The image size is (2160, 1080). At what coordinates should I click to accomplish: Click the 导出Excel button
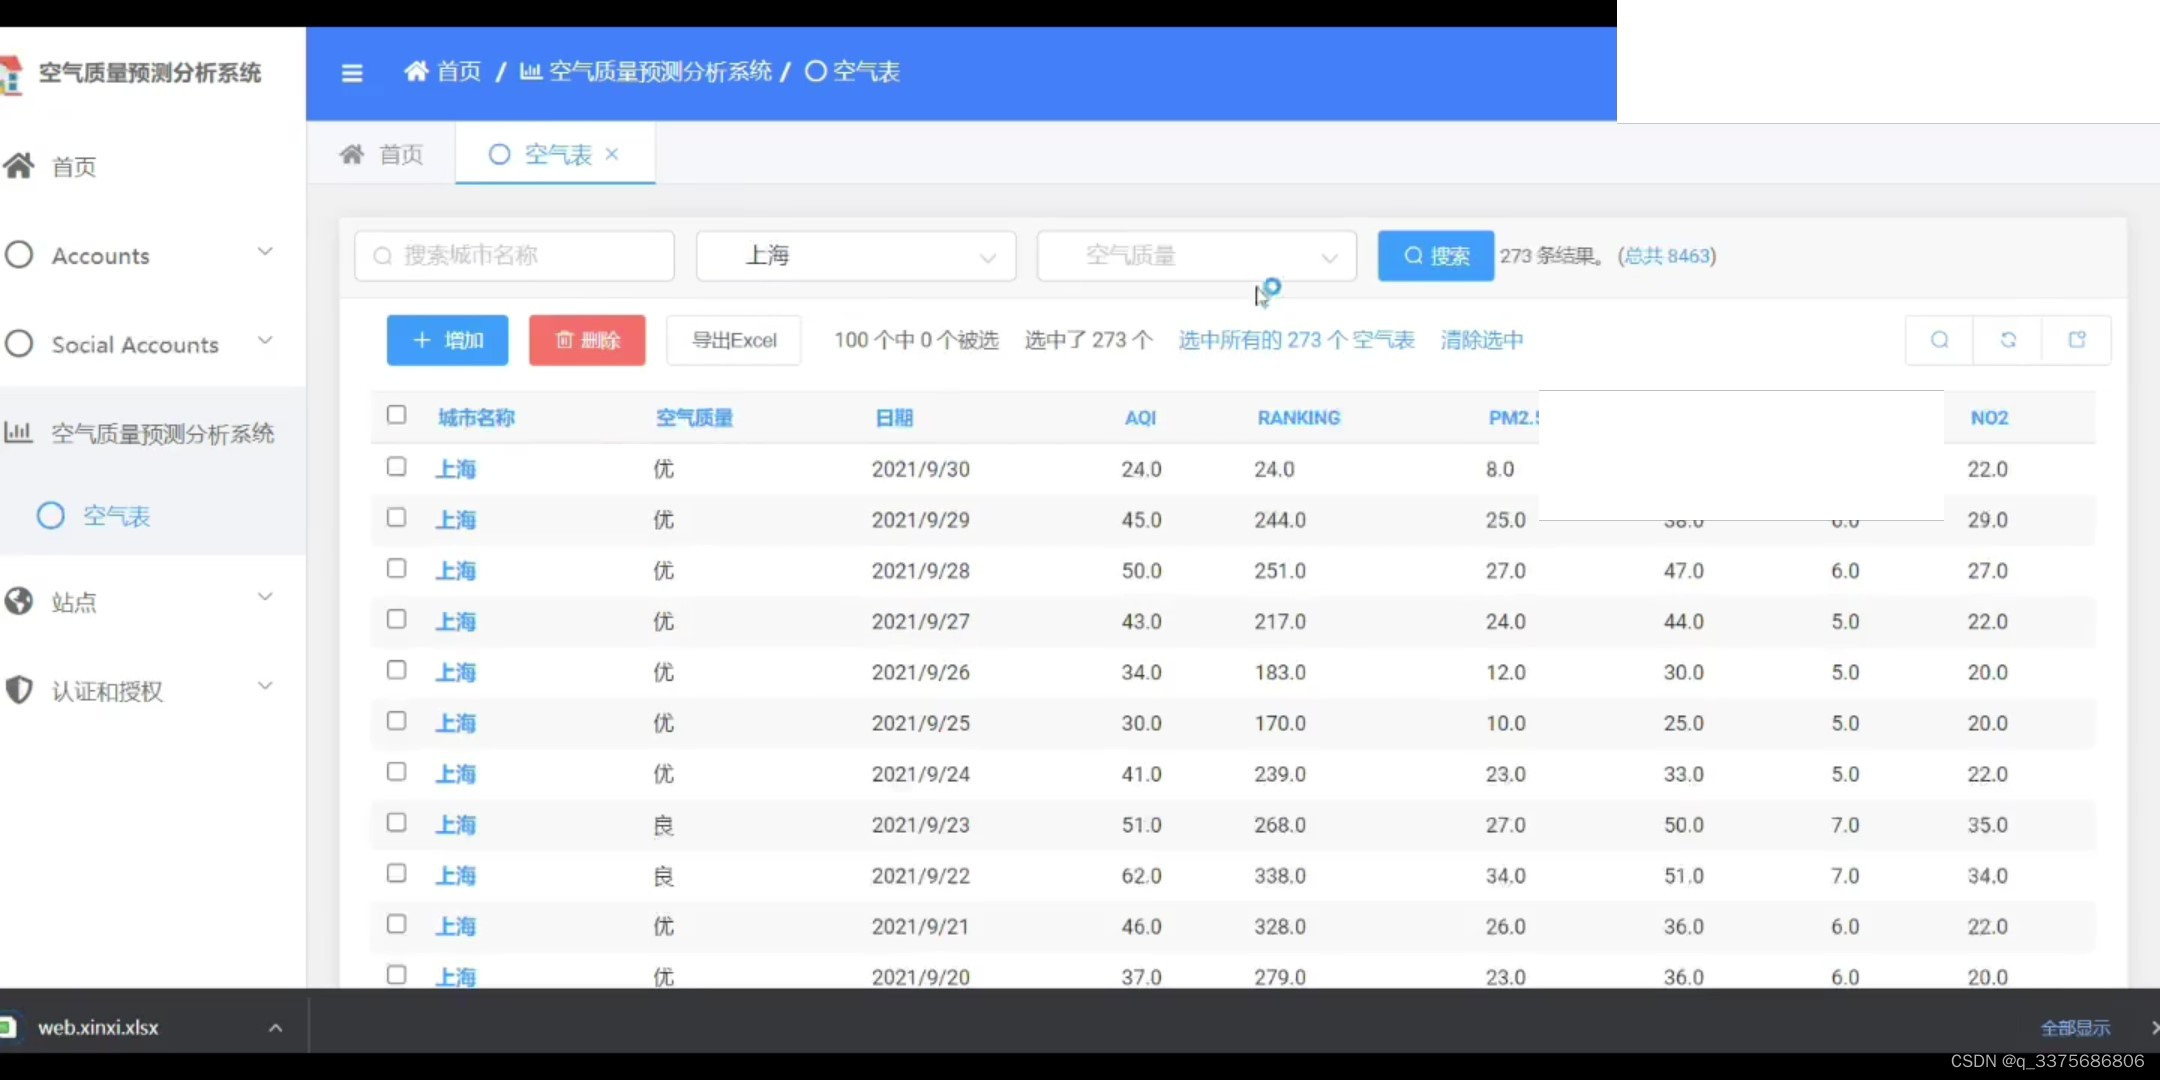[734, 340]
